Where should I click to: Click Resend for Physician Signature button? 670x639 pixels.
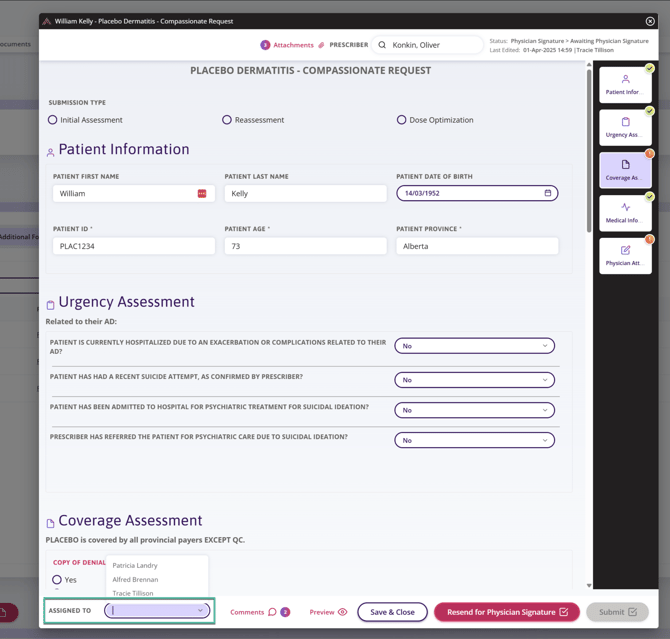coord(507,612)
